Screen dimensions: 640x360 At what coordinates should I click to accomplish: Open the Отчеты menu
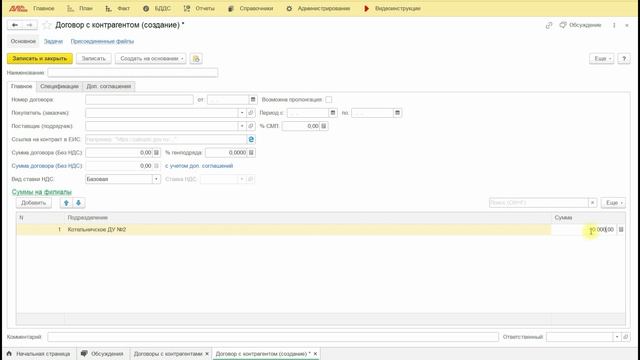[199, 9]
